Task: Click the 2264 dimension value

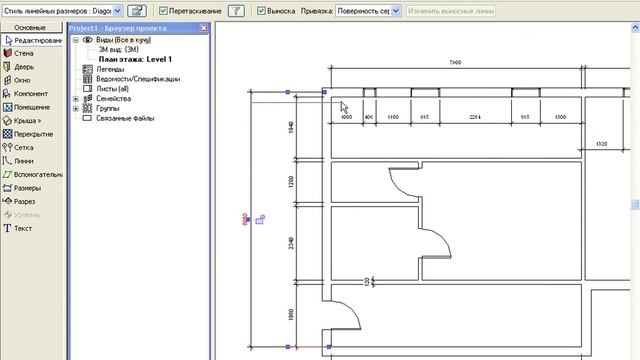Action: 475,117
